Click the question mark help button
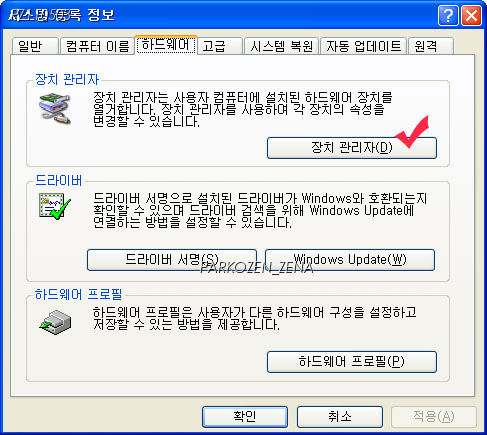Screen dimensions: 487x435 click(x=448, y=15)
